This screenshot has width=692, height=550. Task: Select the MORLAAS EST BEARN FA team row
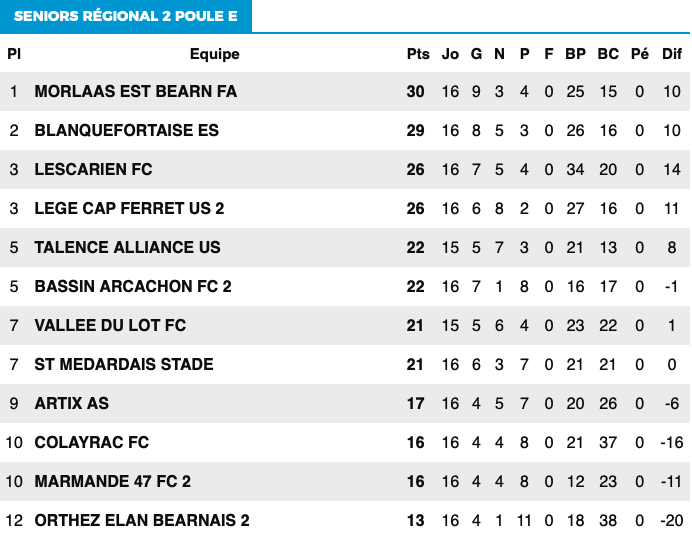tap(345, 91)
